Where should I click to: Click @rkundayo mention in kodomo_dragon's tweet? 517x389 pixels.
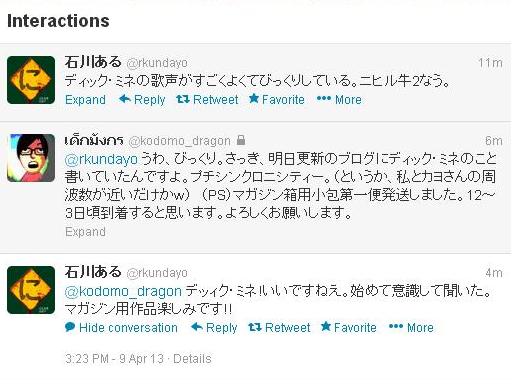101,159
